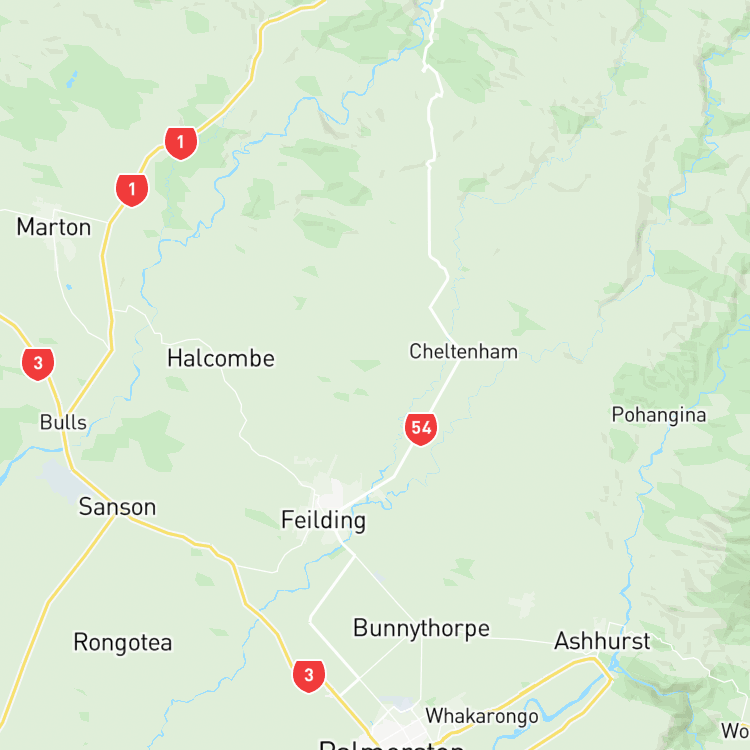Click the upper northeastern Highway 1 shield
Image resolution: width=750 pixels, height=750 pixels.
click(181, 143)
